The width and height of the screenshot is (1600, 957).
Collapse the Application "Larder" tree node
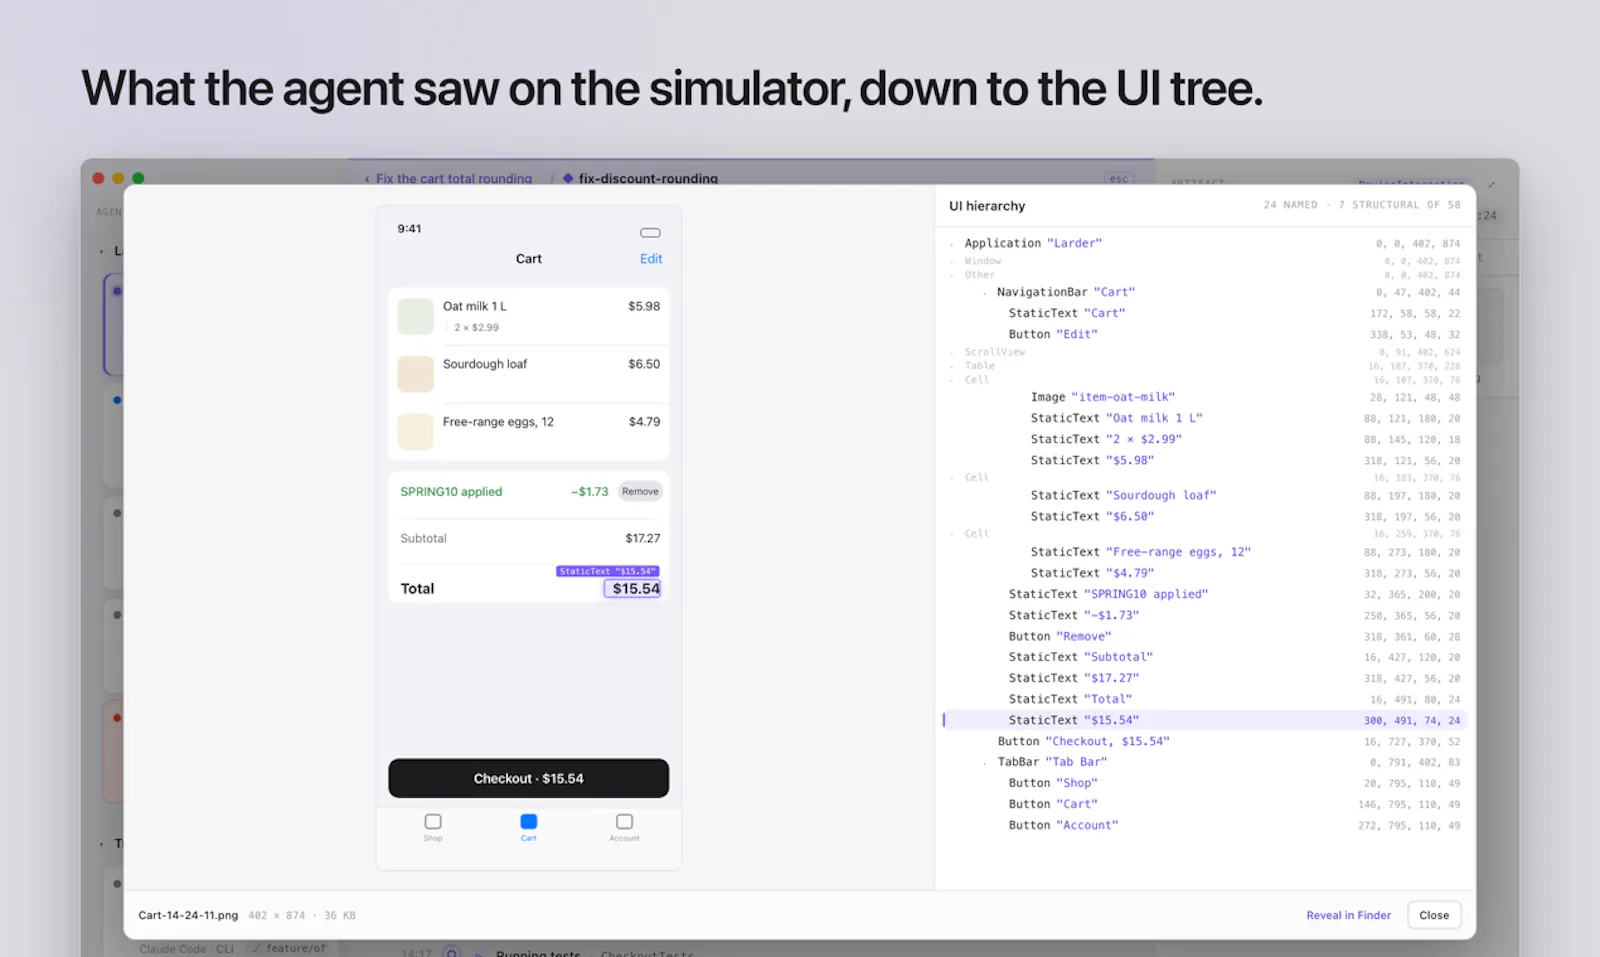951,243
